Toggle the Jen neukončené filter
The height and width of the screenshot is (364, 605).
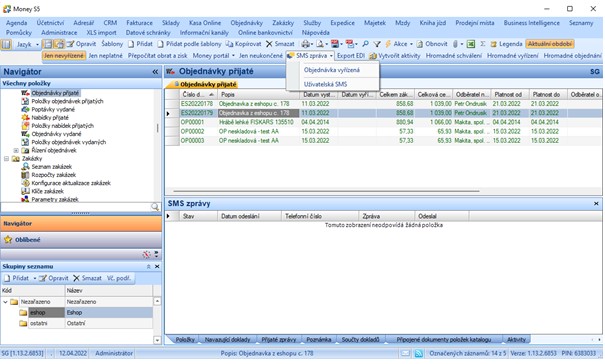click(261, 56)
